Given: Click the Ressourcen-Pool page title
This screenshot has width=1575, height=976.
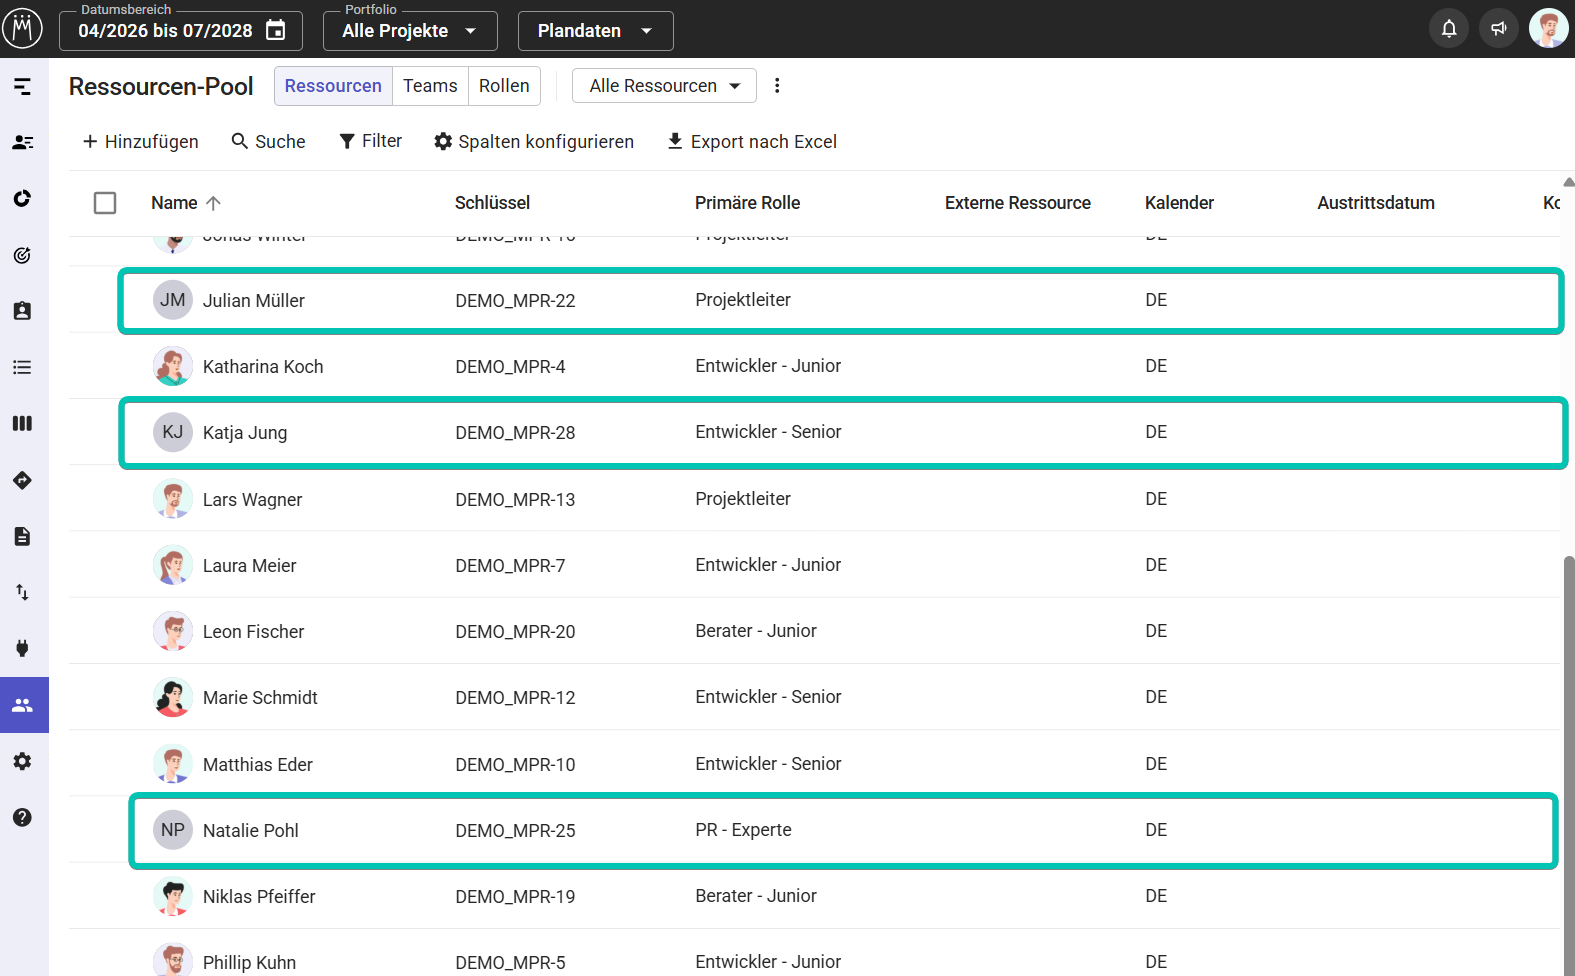Looking at the screenshot, I should point(161,87).
